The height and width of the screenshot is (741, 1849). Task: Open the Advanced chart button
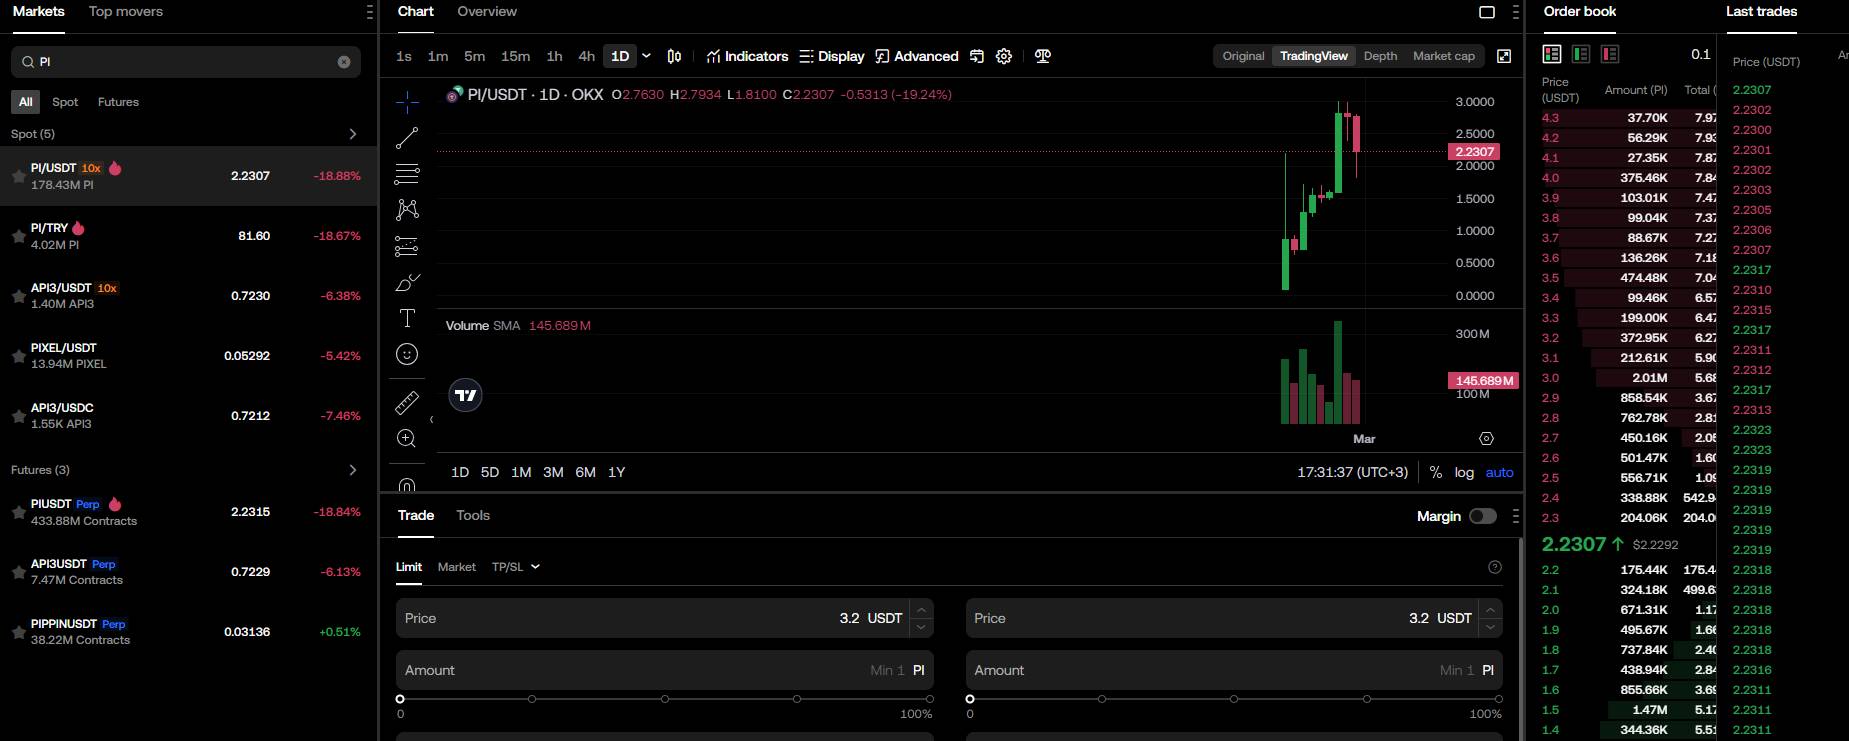pos(917,56)
